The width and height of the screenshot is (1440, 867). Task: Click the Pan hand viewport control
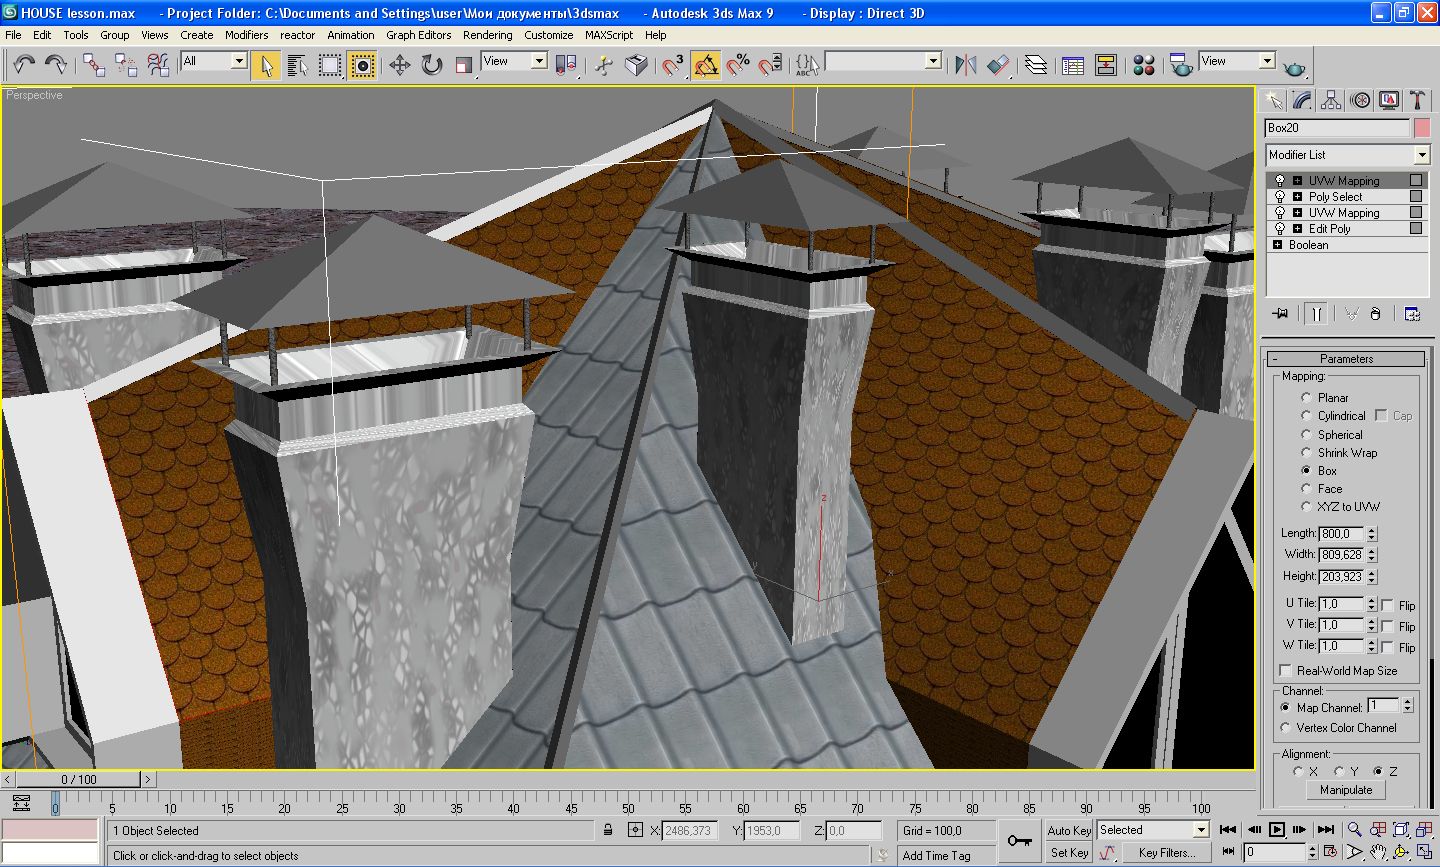click(1378, 853)
